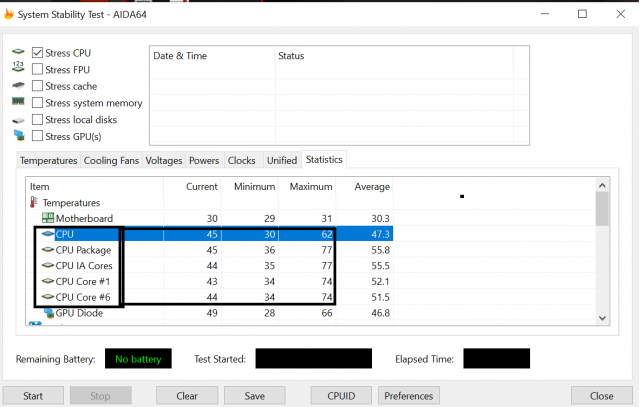This screenshot has width=640, height=407.
Task: Select the GPU Diode row
Action: pyautogui.click(x=210, y=313)
